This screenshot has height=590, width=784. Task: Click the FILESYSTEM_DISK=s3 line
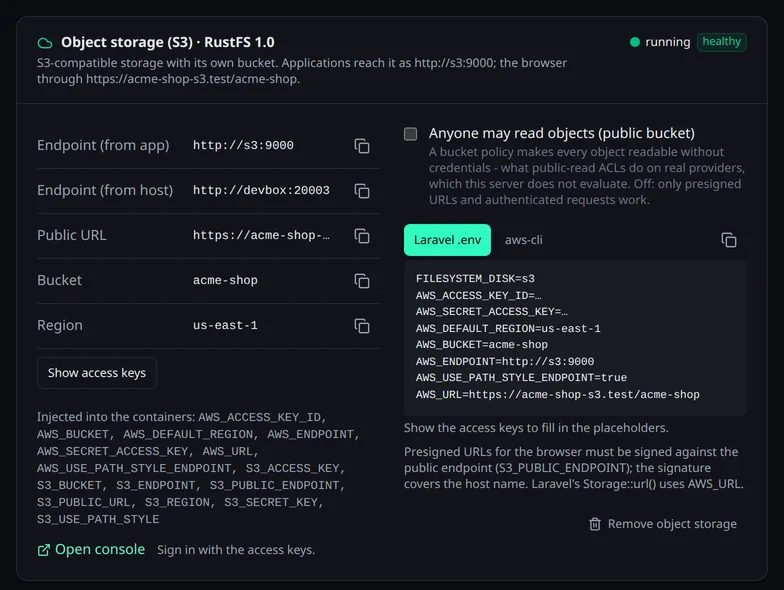[x=475, y=278]
